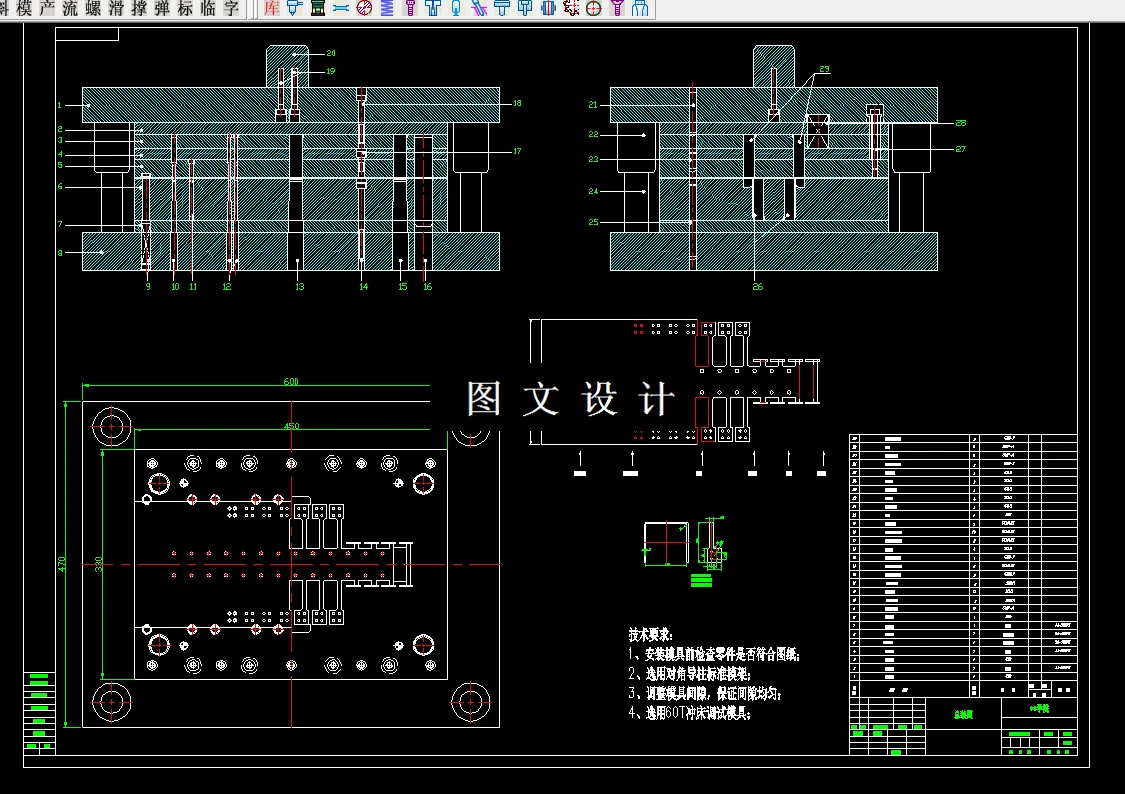Image resolution: width=1125 pixels, height=794 pixels.
Task: Select the blue fork-shaped icon at toolbar end
Action: point(640,9)
